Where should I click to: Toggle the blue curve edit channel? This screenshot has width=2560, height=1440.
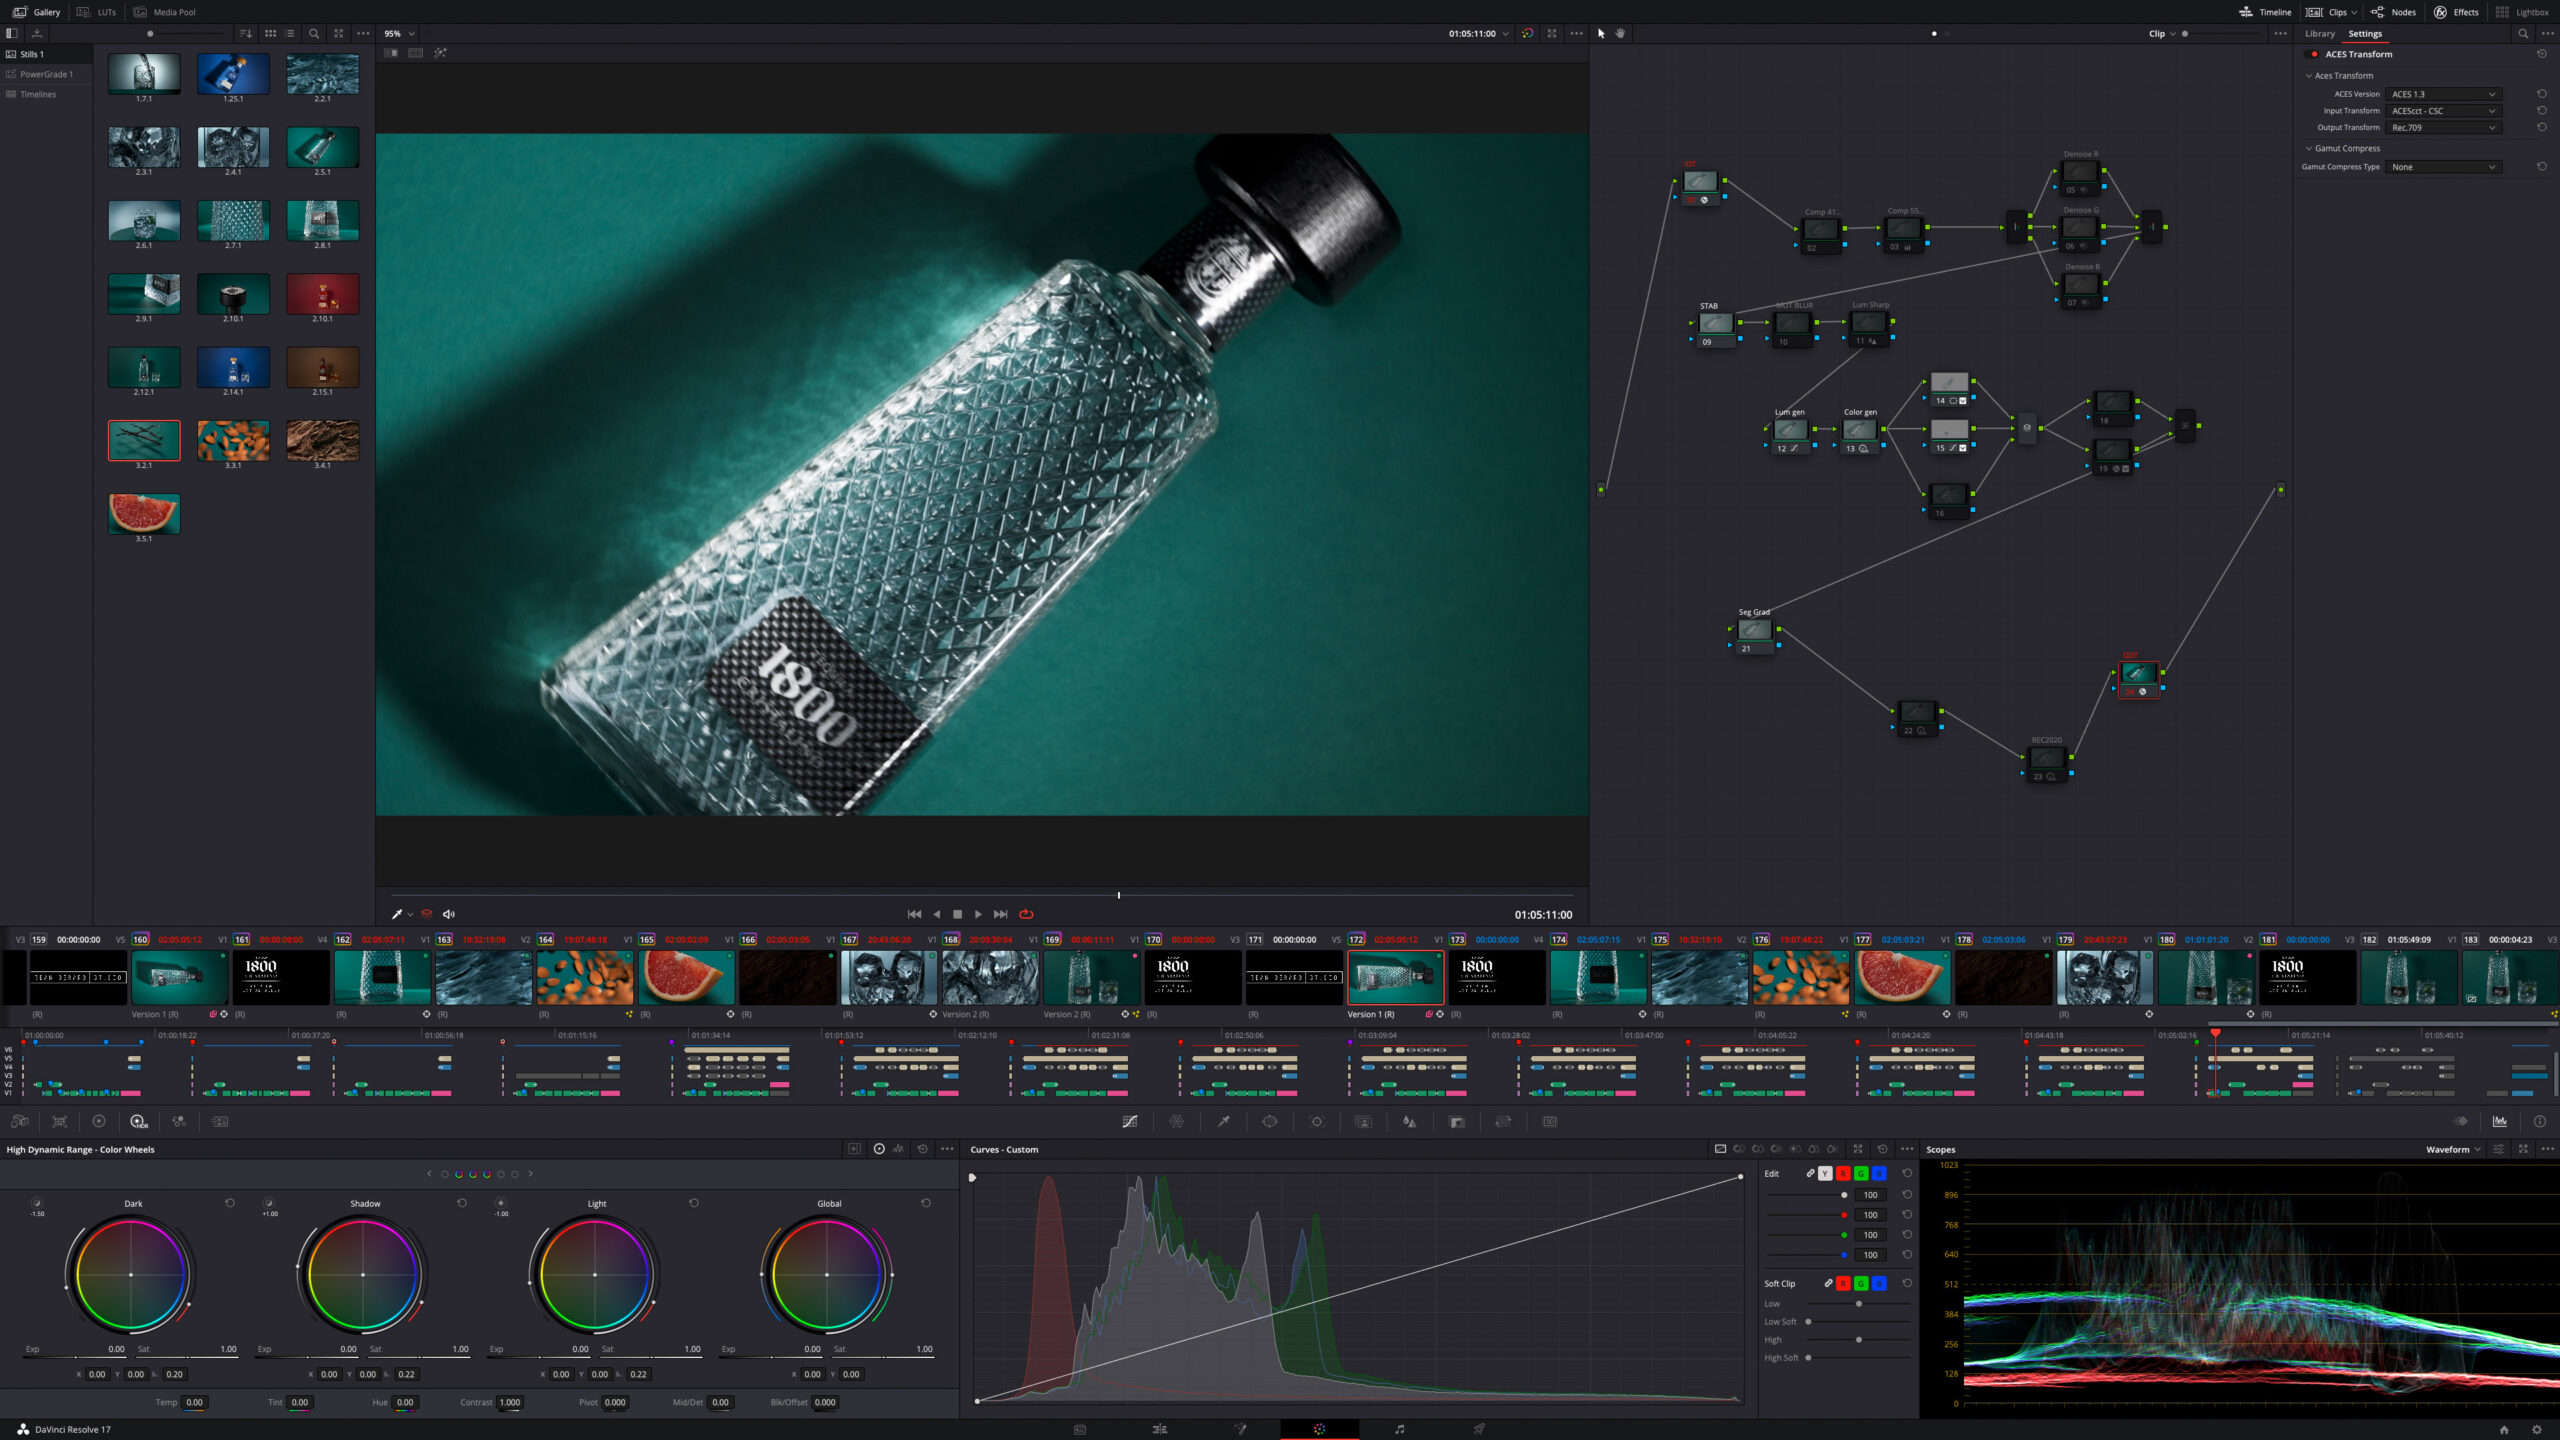pos(1879,1173)
